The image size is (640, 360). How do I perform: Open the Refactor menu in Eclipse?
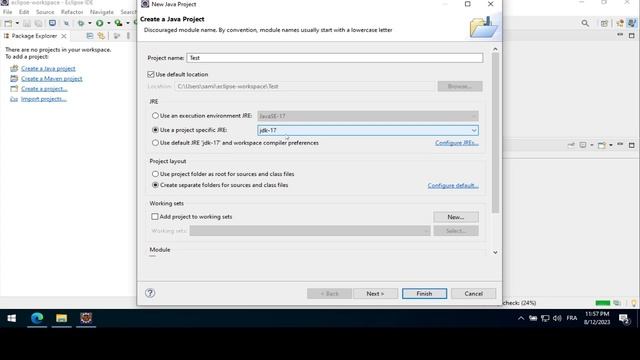(x=72, y=12)
